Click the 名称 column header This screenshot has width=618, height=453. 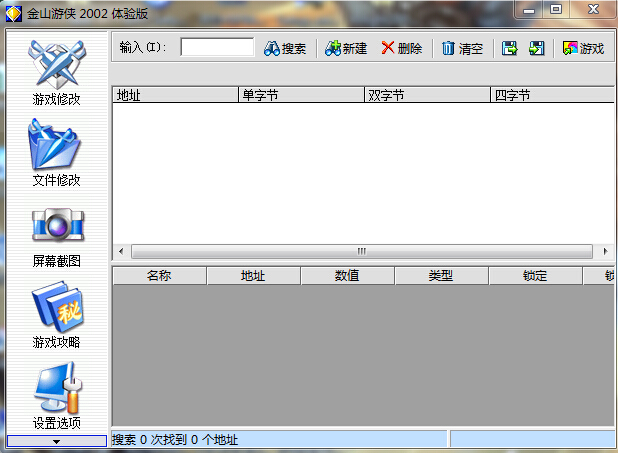tap(160, 276)
